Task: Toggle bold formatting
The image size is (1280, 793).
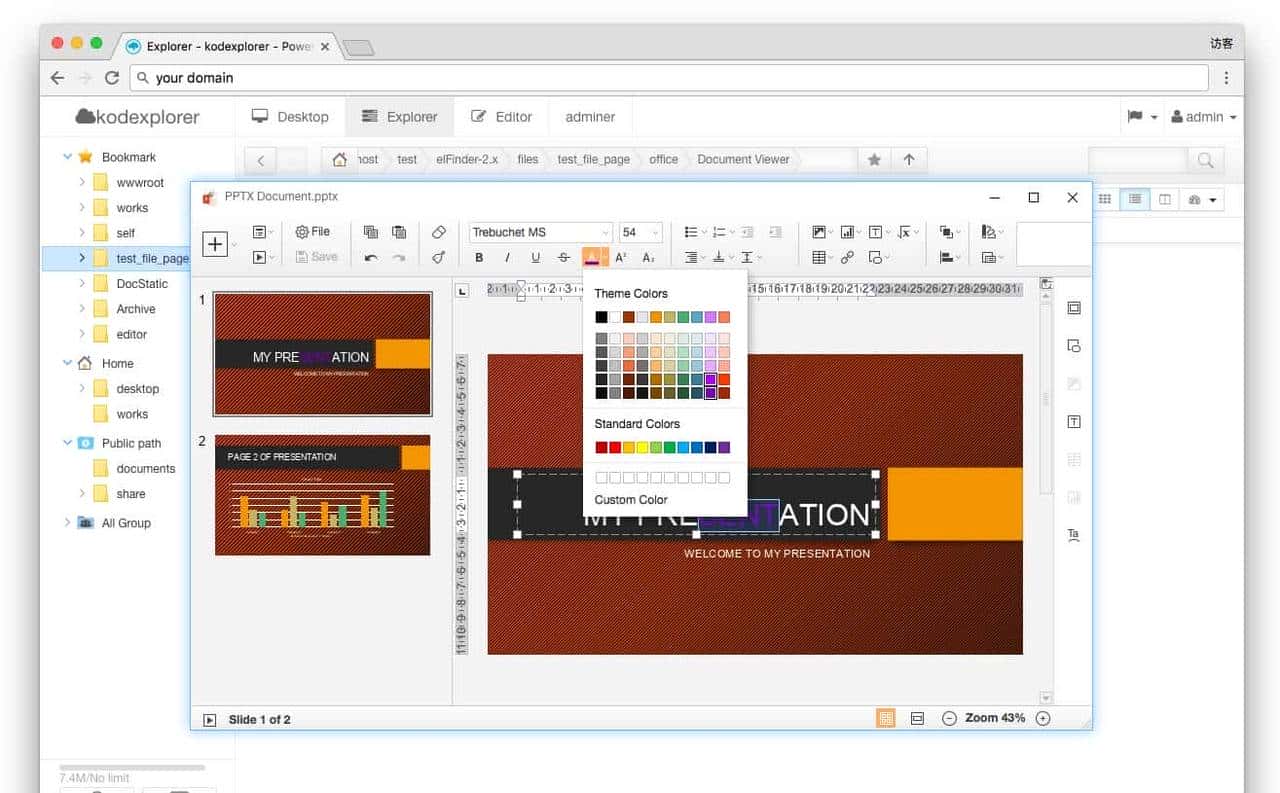Action: 479,257
